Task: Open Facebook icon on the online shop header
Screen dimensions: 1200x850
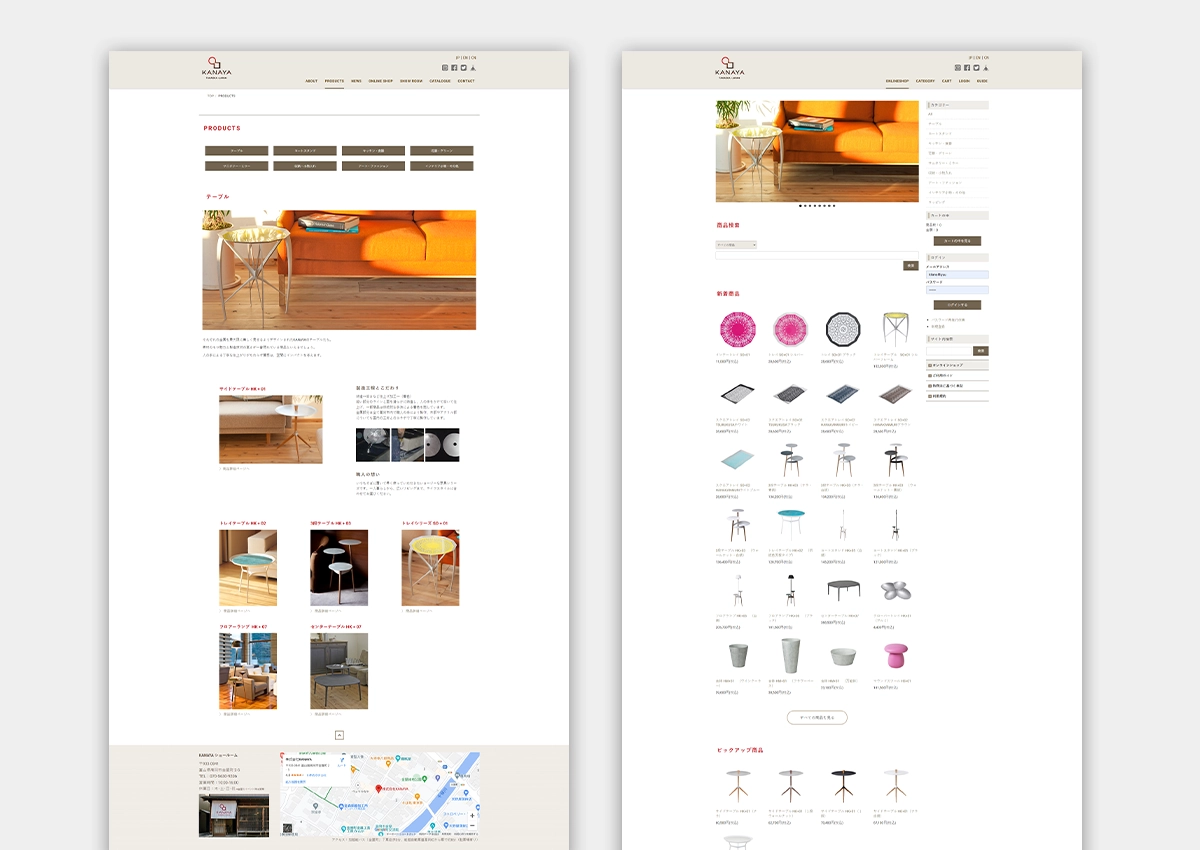Action: tap(967, 68)
